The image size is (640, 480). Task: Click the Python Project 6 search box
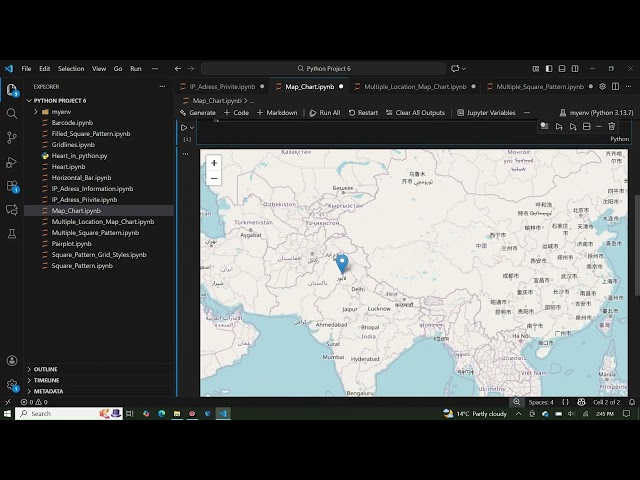323,69
